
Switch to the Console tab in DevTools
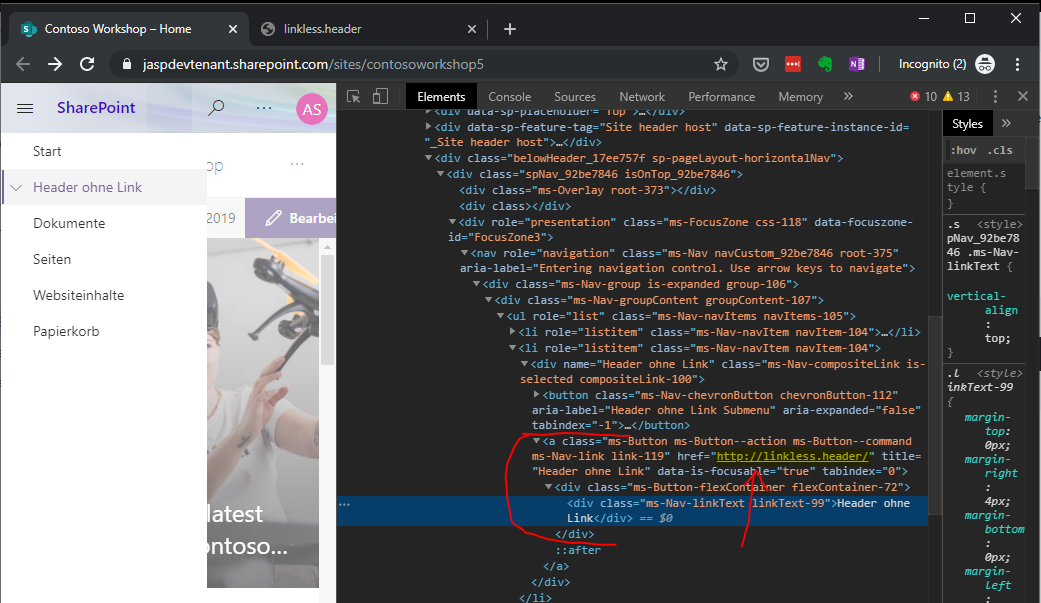click(x=510, y=96)
